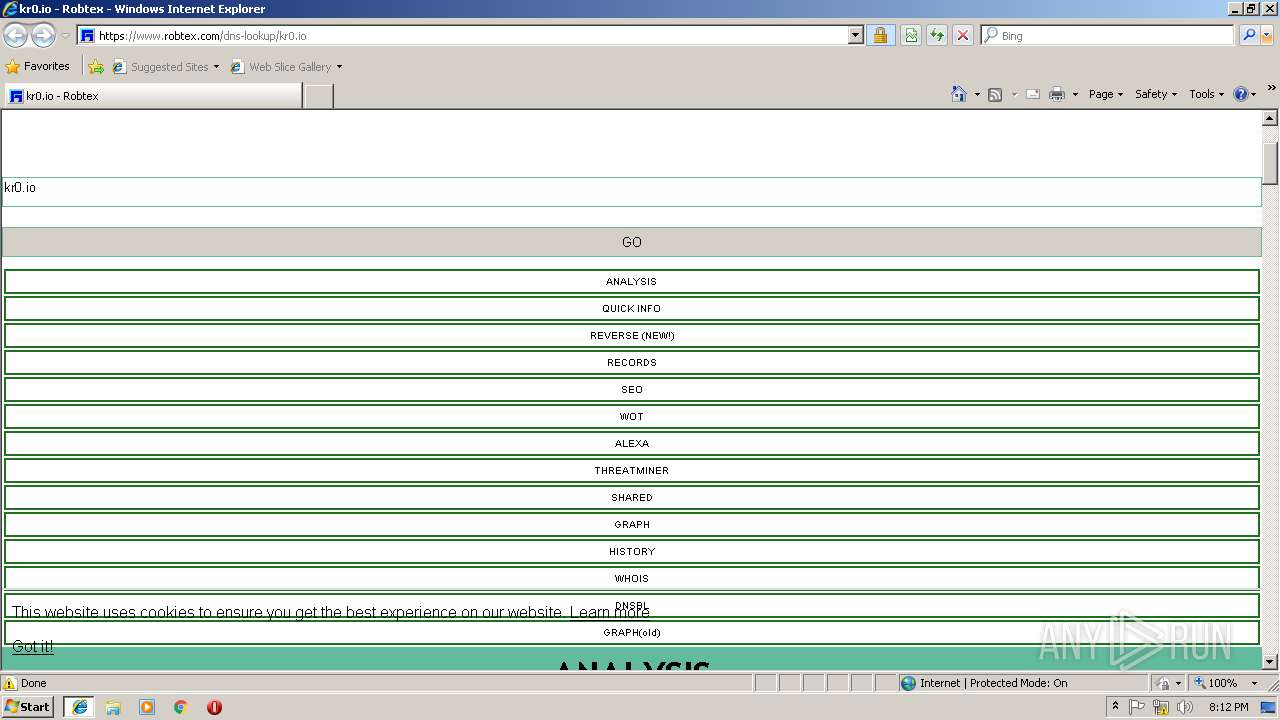
Task: Click the WOT navigation button
Action: tap(631, 416)
